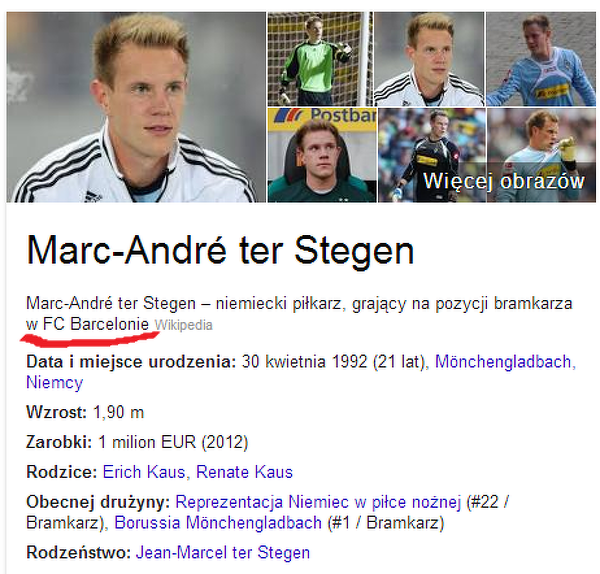Click the Zarobki 1 milion EUR text
Viewport: 600px width, 574px height.
(173, 442)
